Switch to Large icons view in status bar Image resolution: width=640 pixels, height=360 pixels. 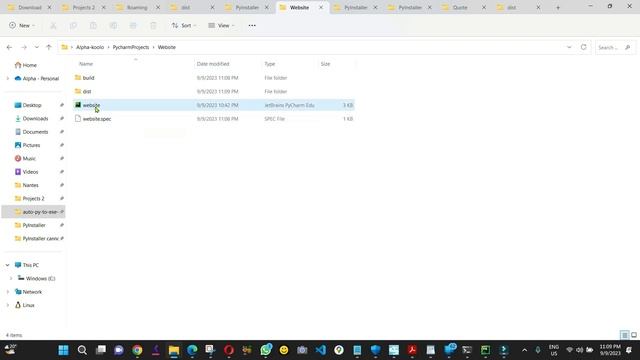click(634, 335)
